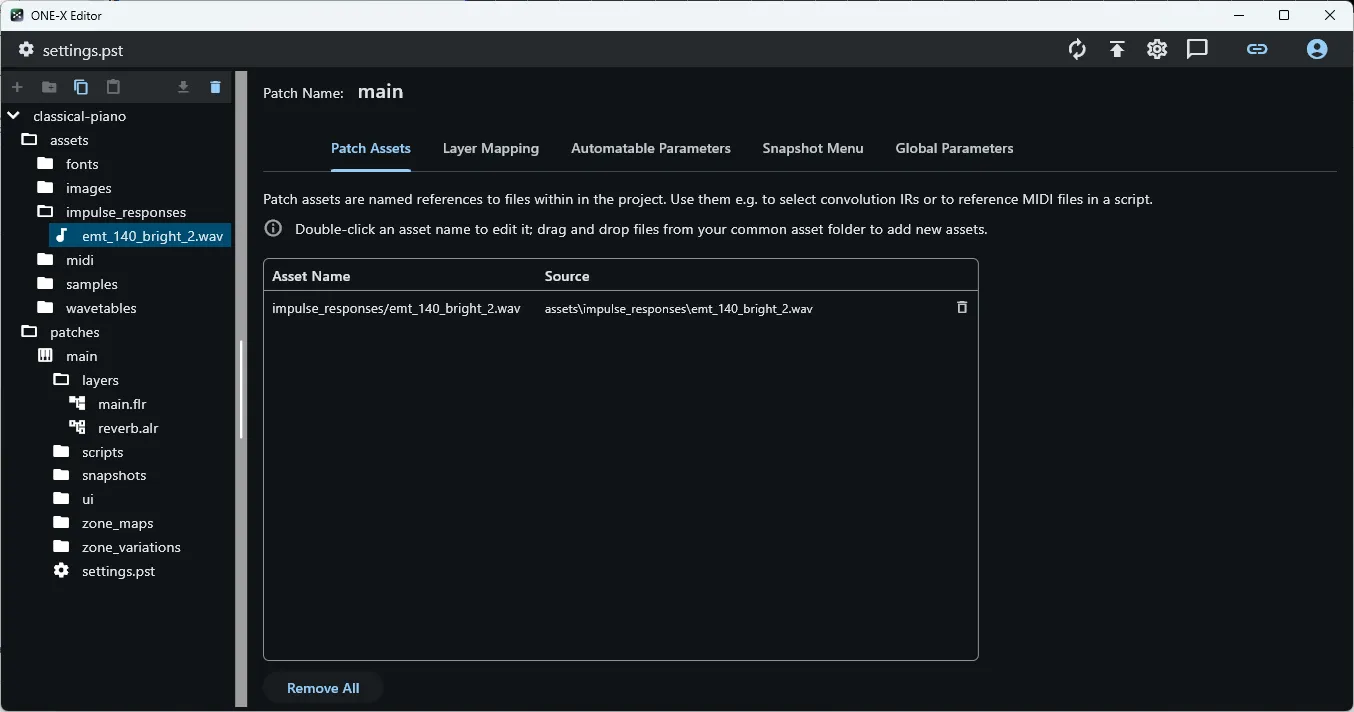Image resolution: width=1354 pixels, height=712 pixels.
Task: Minimize the ONE-X Editor window
Action: [x=1239, y=15]
